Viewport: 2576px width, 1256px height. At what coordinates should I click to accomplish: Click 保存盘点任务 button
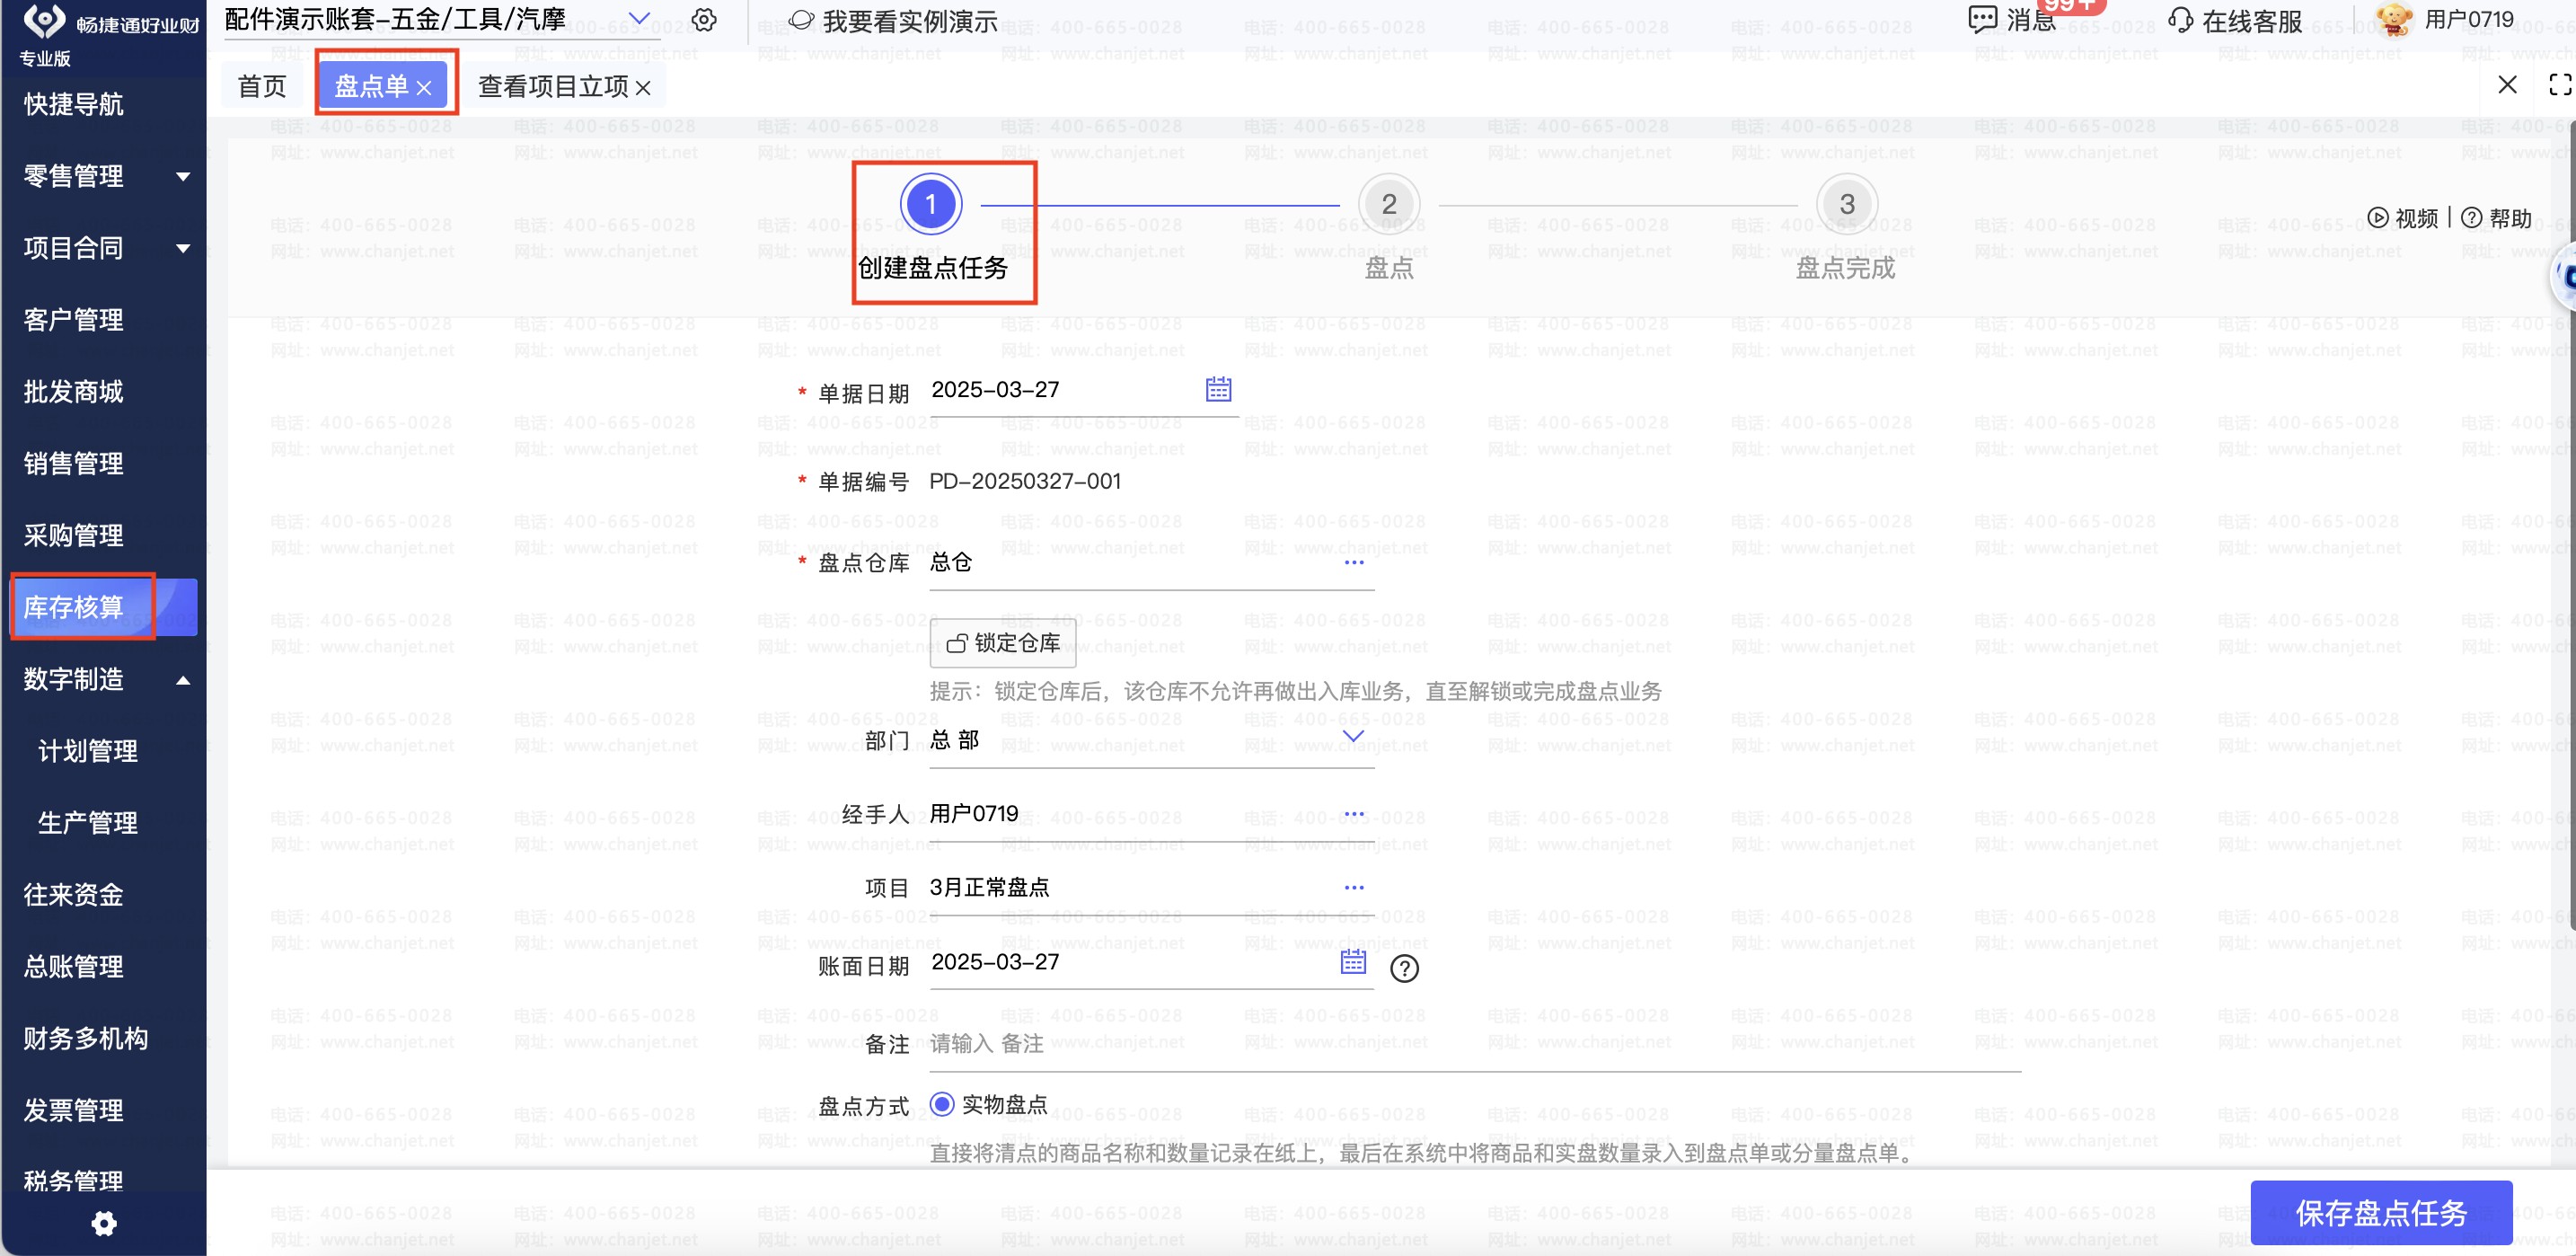pos(2380,1211)
